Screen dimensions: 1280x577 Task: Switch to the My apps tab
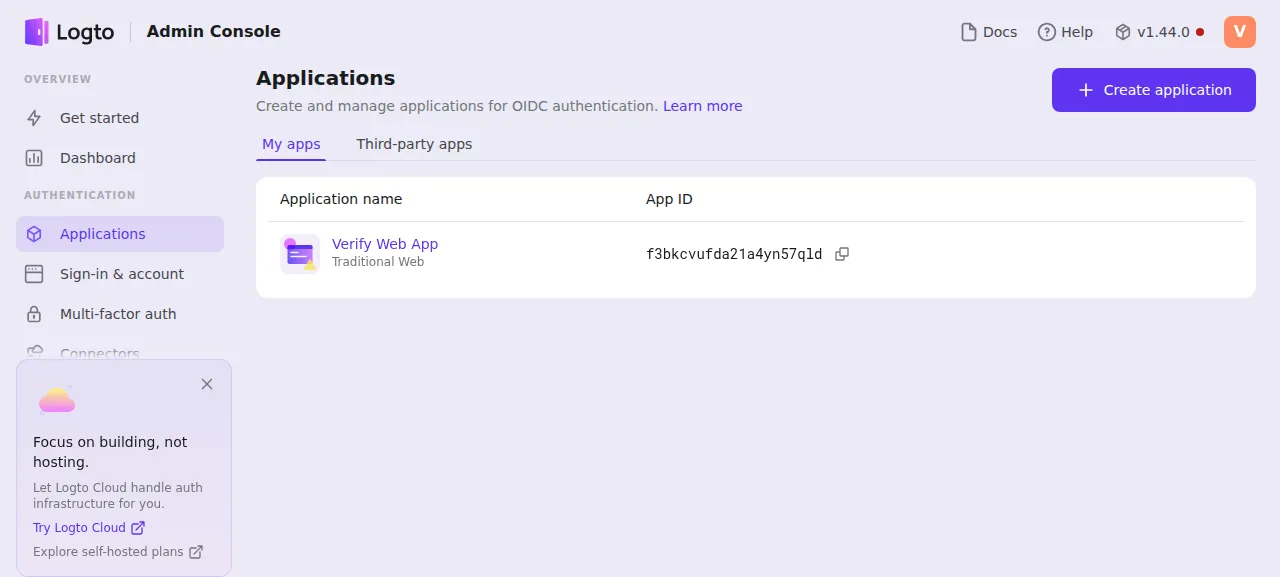(x=291, y=144)
